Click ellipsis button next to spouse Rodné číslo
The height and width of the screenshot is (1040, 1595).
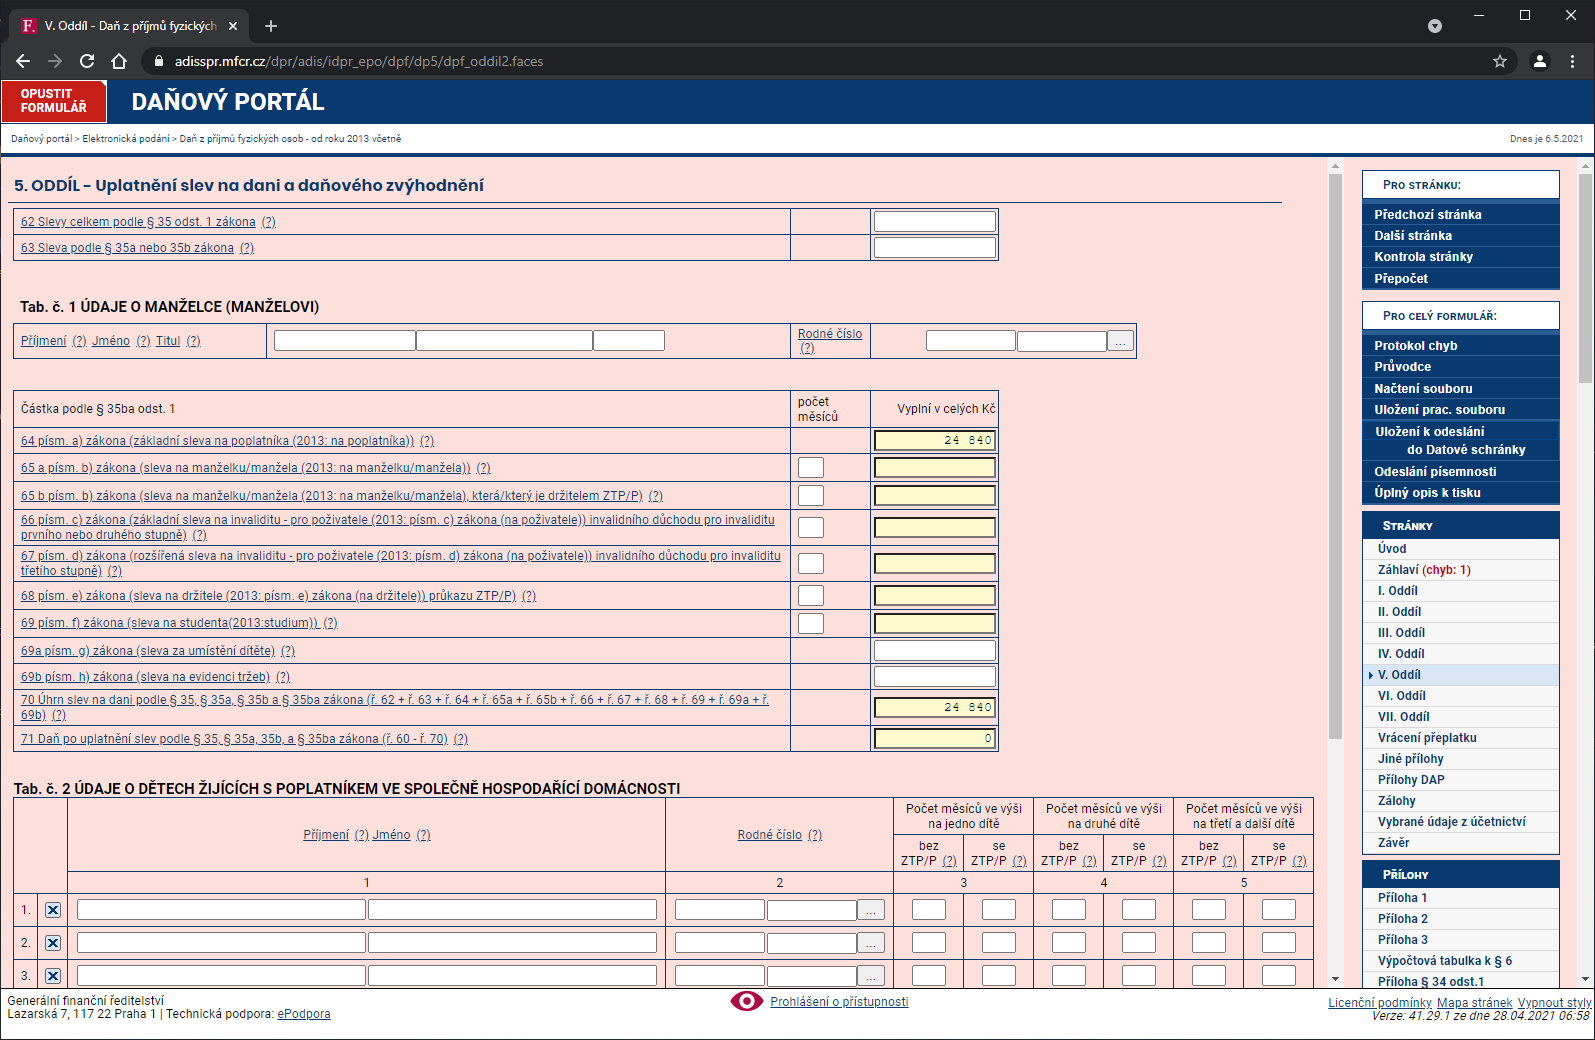coord(1120,341)
